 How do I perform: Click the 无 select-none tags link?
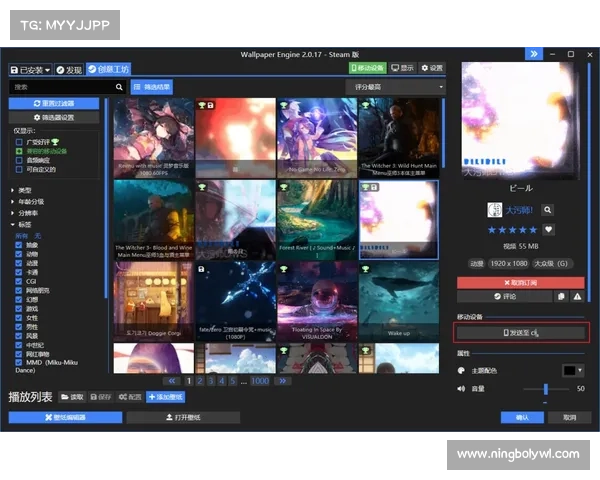click(x=38, y=236)
